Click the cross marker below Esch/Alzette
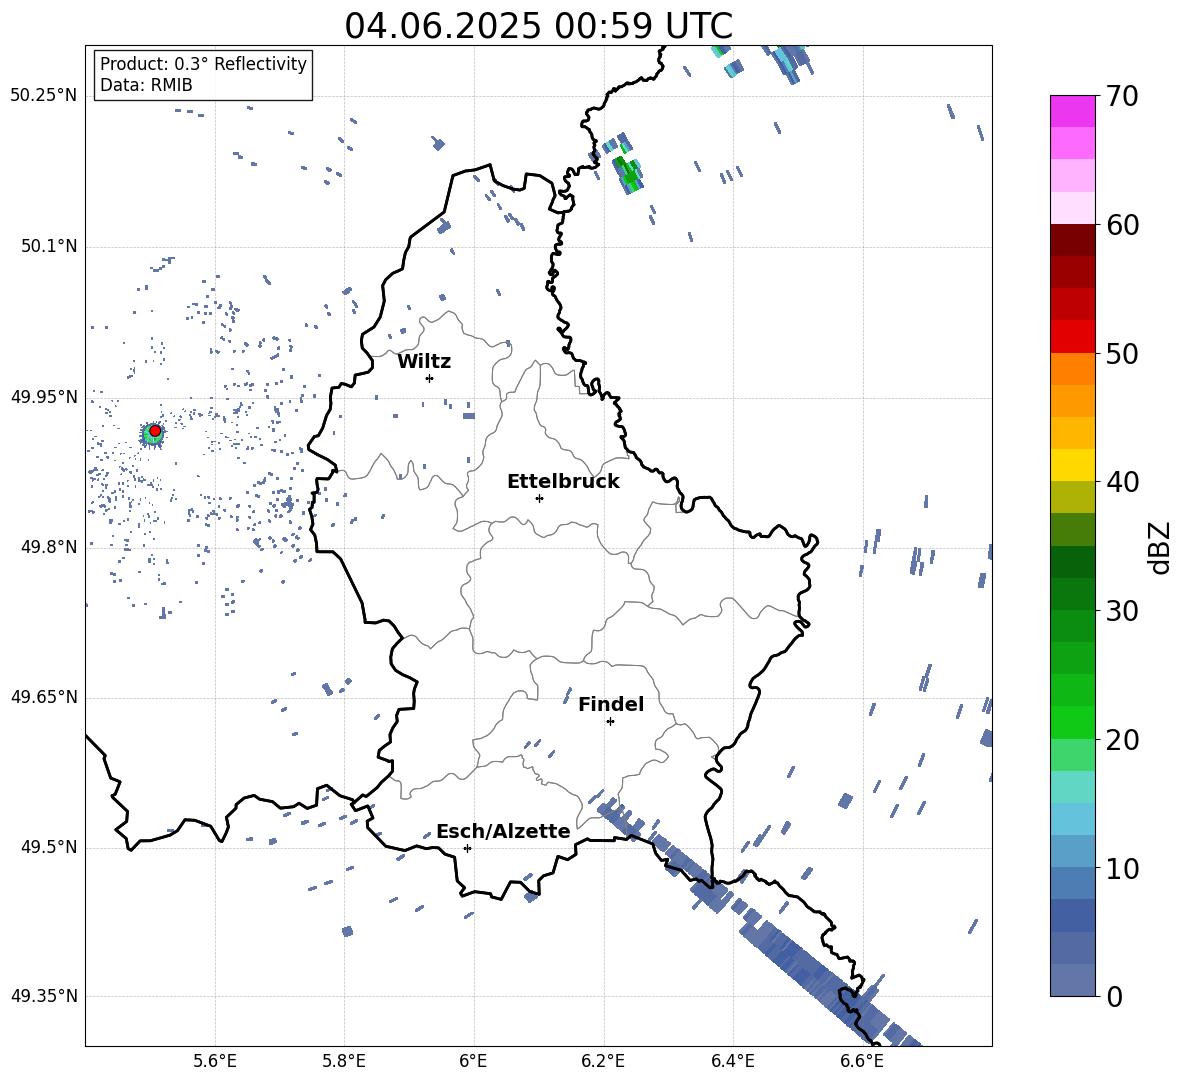1184x1081 pixels. click(467, 848)
